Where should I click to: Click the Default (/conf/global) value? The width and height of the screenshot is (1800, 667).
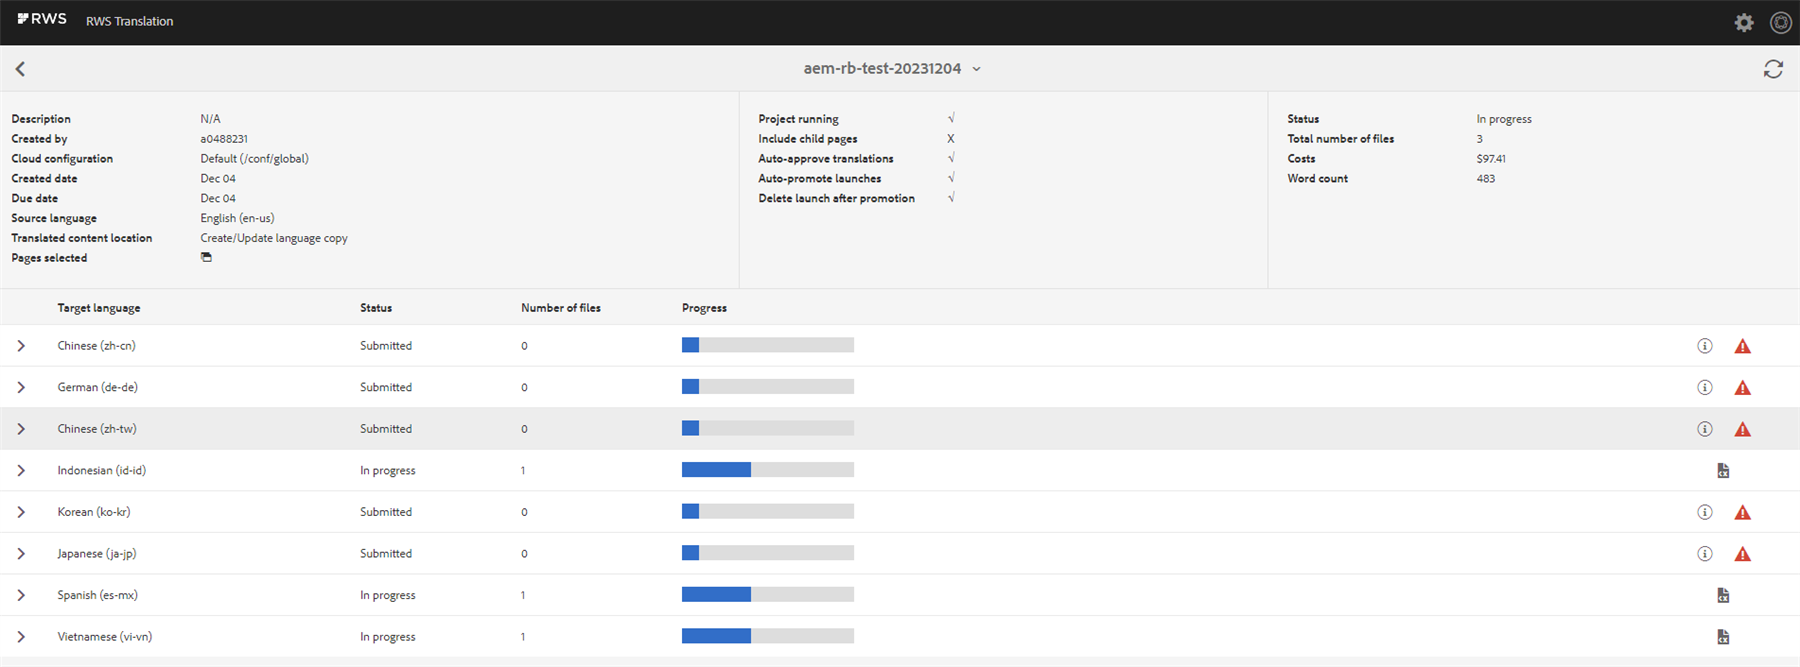tap(254, 158)
